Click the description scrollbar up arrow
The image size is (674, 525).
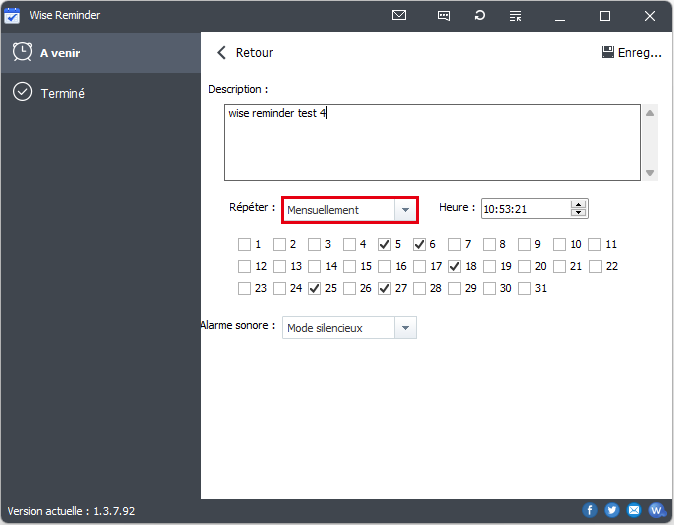[650, 113]
